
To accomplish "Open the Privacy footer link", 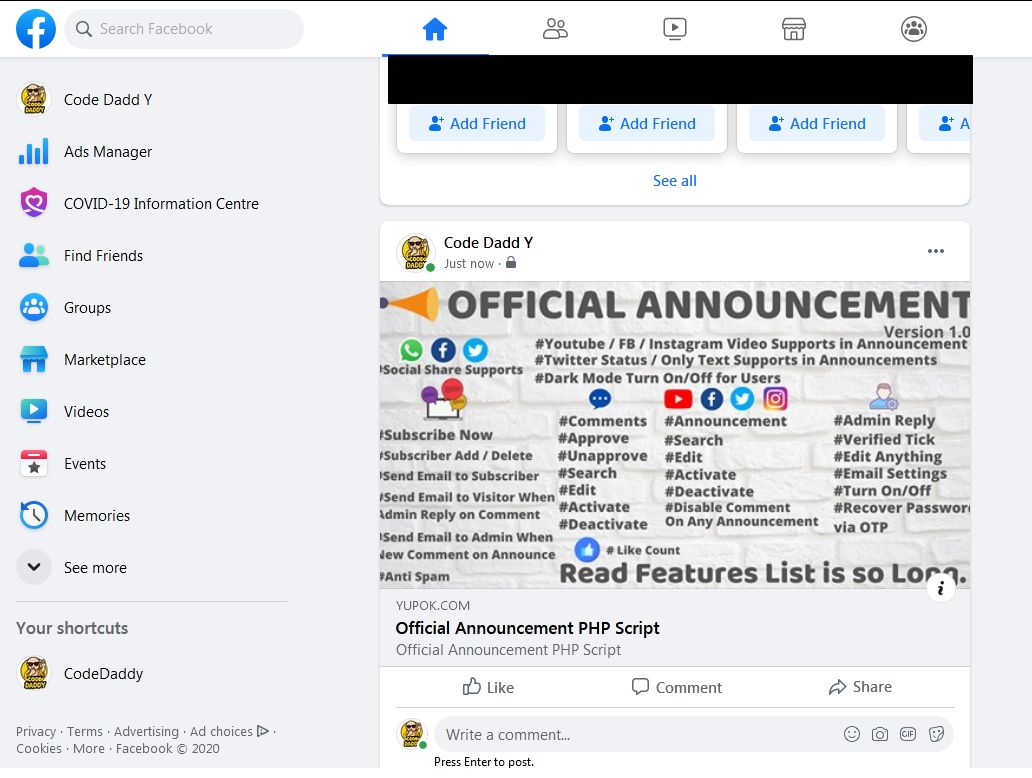I will pos(36,731).
